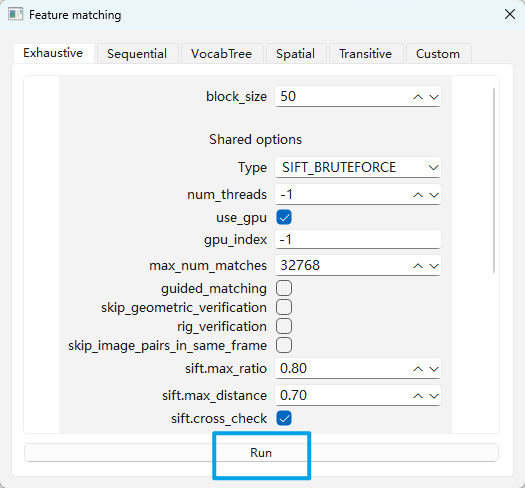Open the Sequential matching tab
This screenshot has width=525, height=488.
click(x=137, y=54)
